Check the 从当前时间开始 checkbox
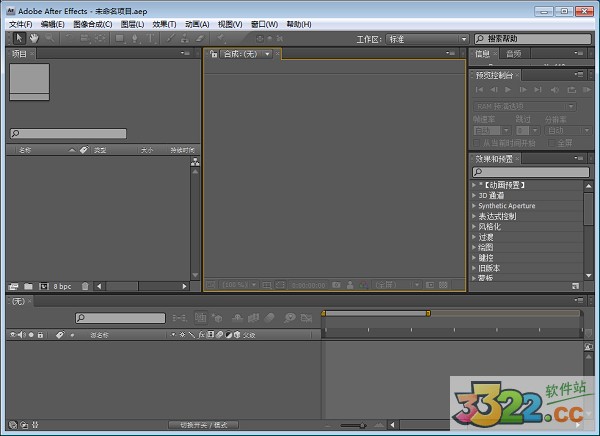Viewport: 600px width, 436px height. [x=476, y=142]
